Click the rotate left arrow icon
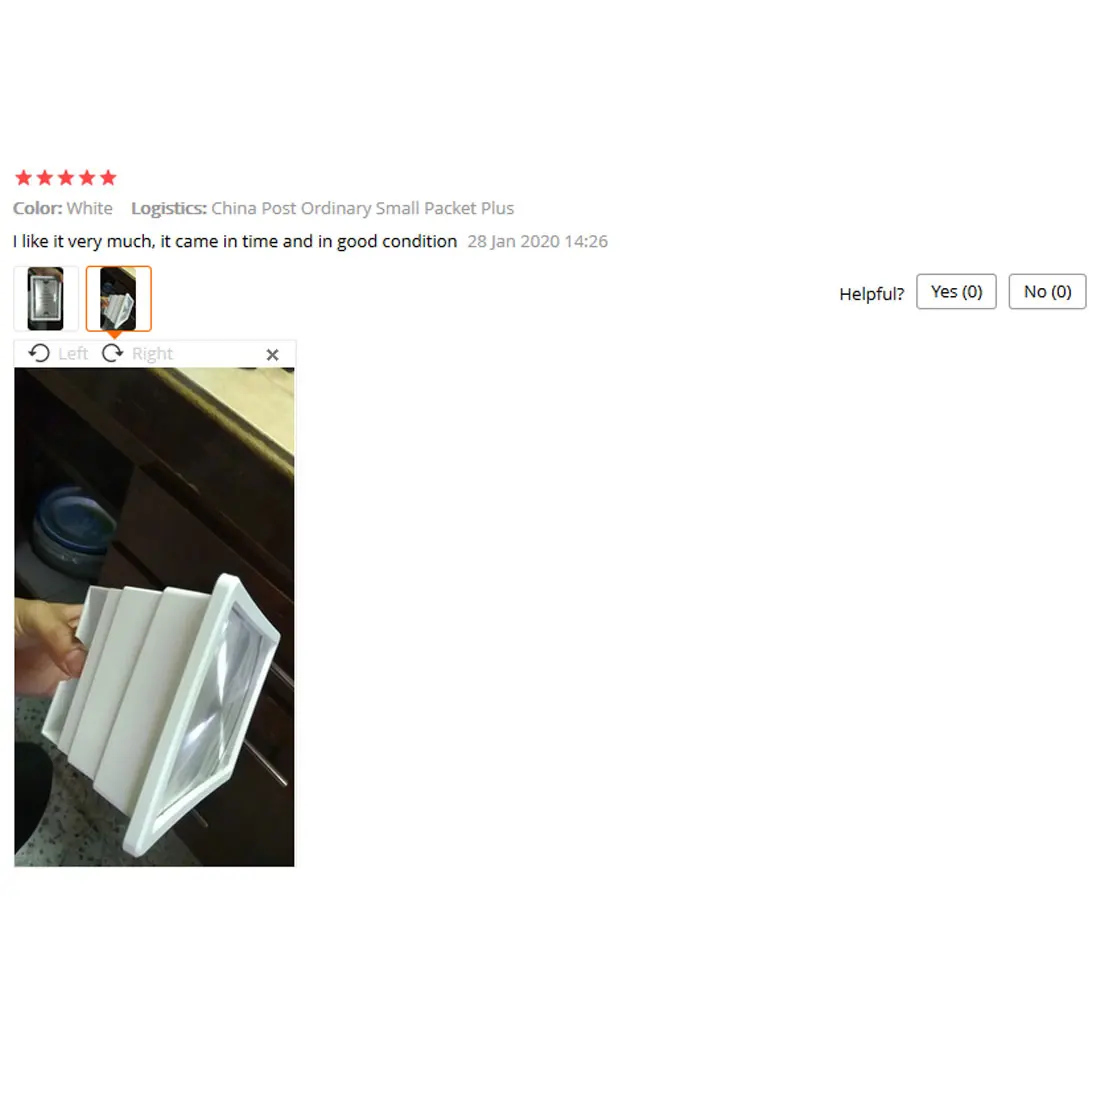 39,353
